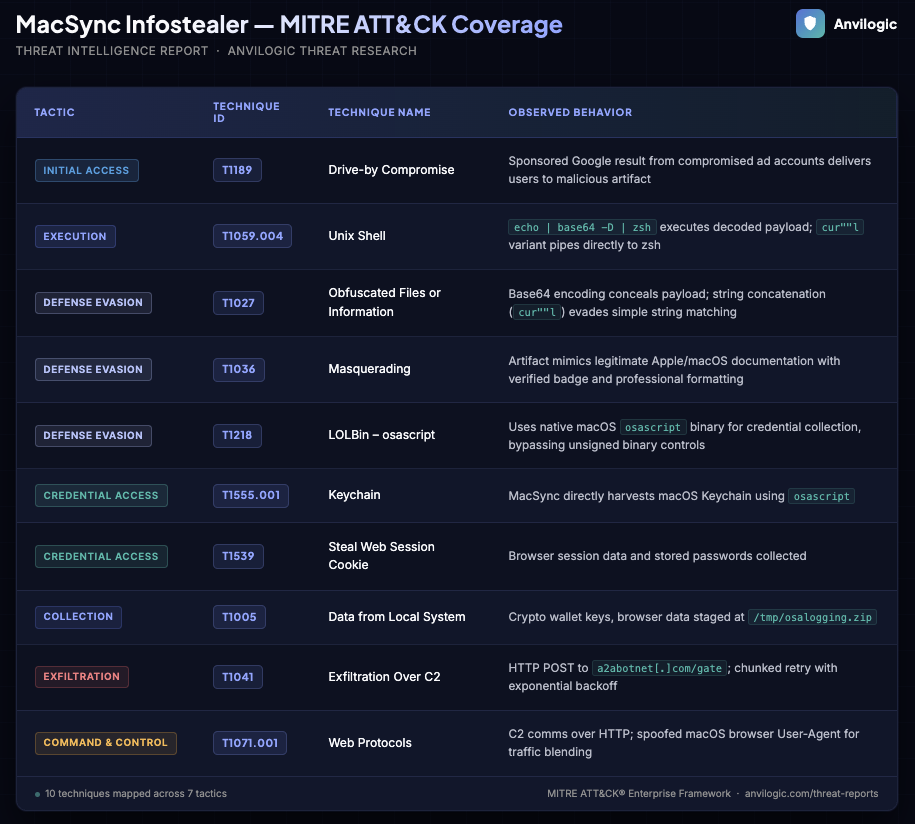Viewport: 915px width, 824px height.
Task: Select the OBSERVED BEHAVIOR column header
Action: point(570,112)
